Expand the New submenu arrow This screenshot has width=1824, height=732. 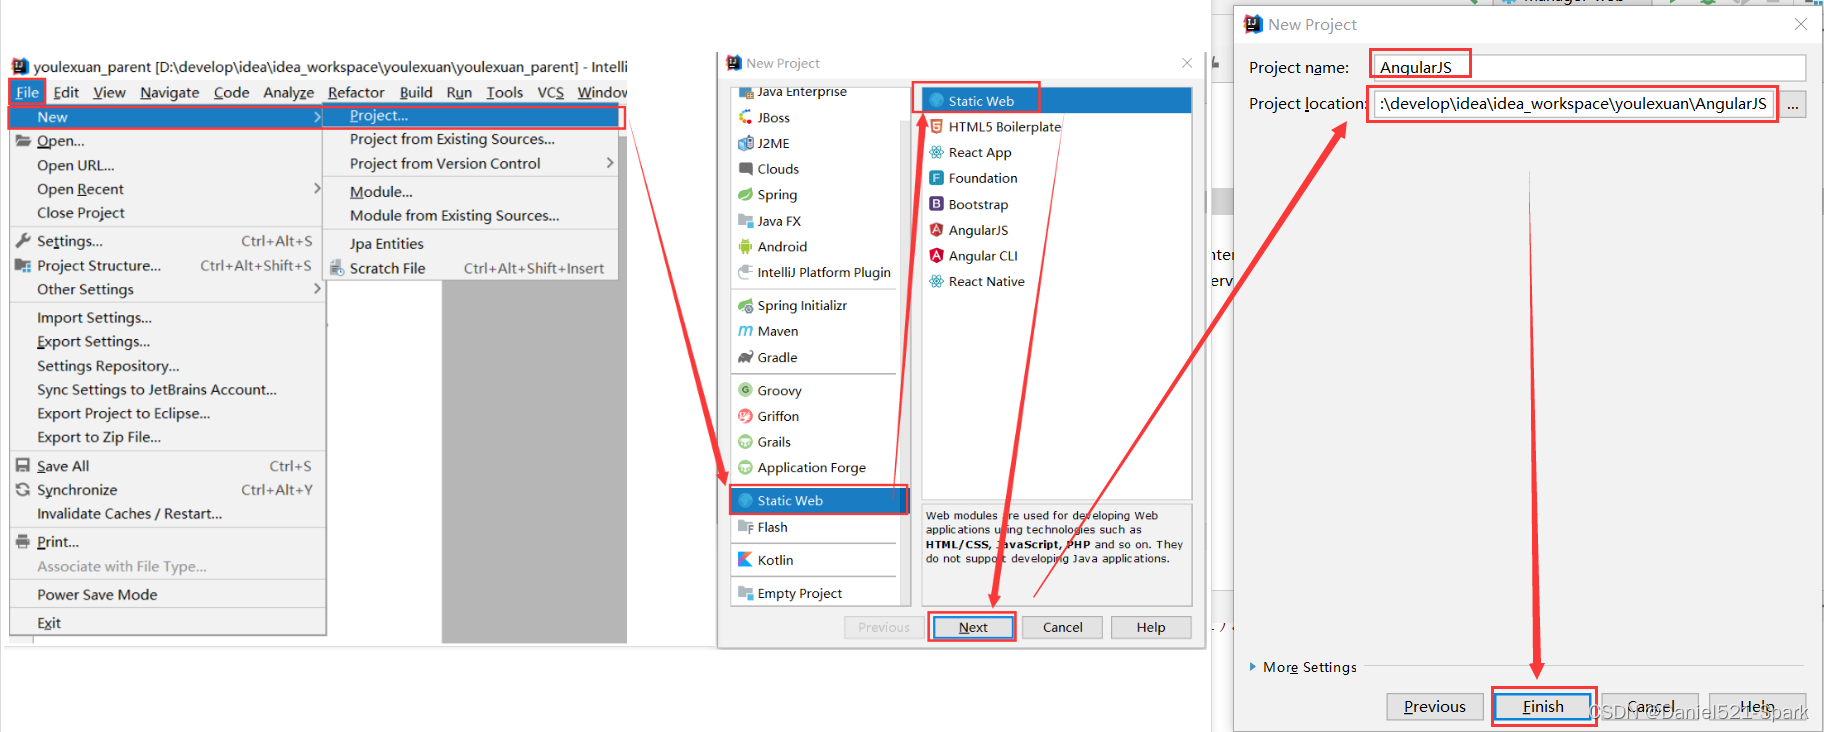[x=317, y=117]
